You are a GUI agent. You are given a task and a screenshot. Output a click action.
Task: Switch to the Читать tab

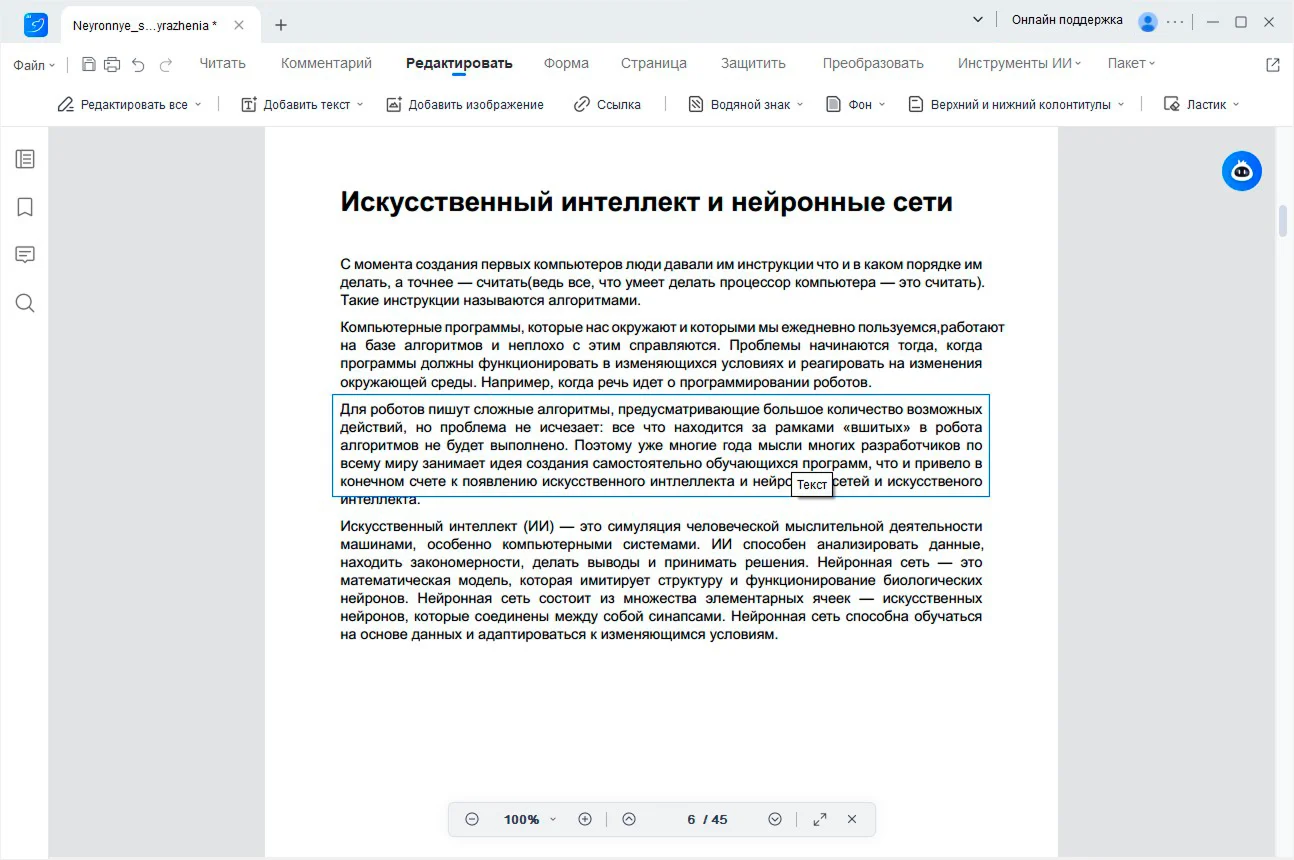pyautogui.click(x=222, y=63)
